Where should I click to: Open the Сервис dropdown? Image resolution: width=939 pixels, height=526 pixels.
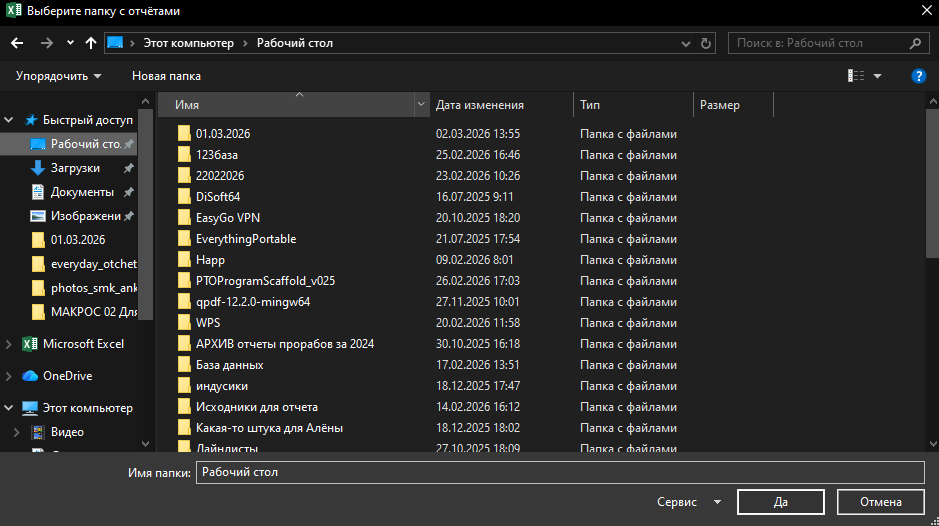tap(689, 501)
